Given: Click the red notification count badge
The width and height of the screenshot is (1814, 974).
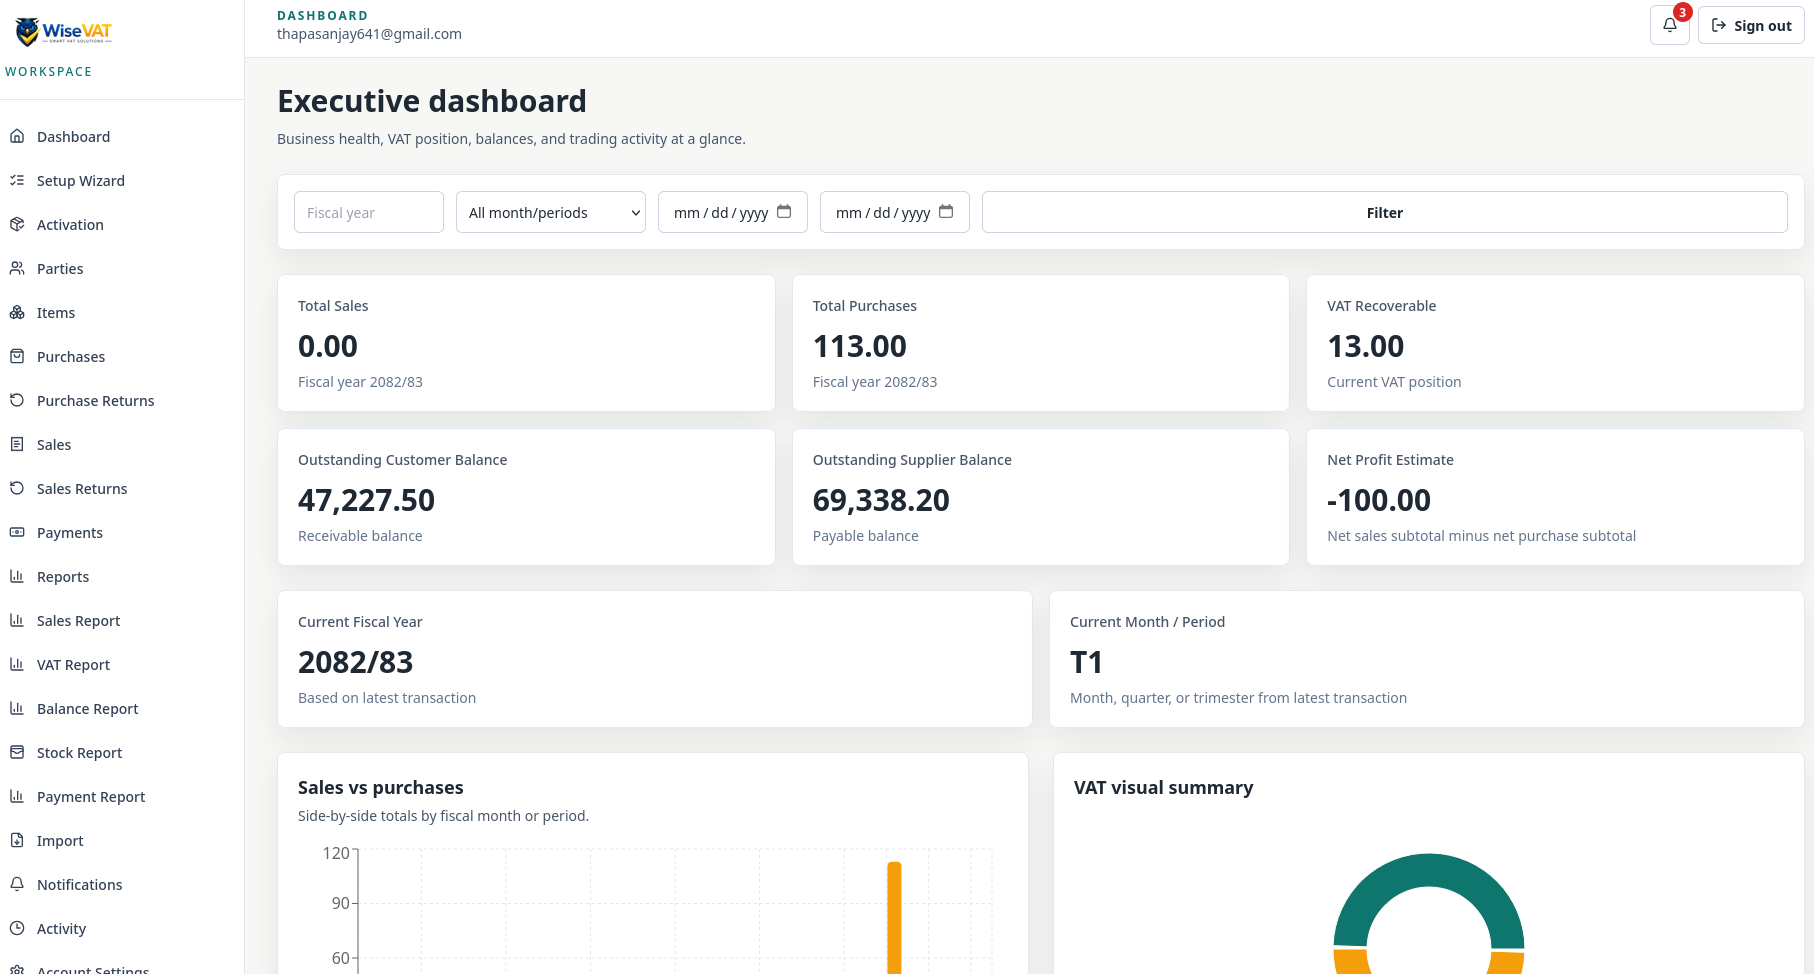Looking at the screenshot, I should [1683, 12].
